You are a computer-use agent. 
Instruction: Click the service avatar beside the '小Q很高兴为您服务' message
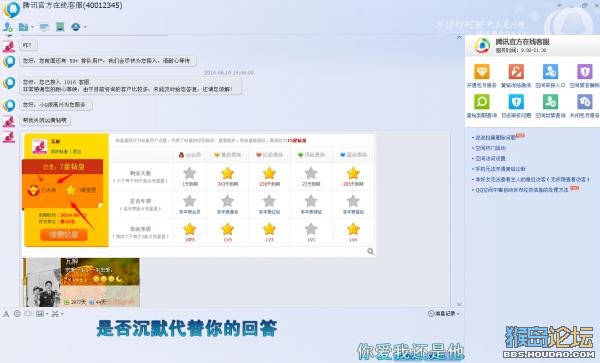click(9, 105)
